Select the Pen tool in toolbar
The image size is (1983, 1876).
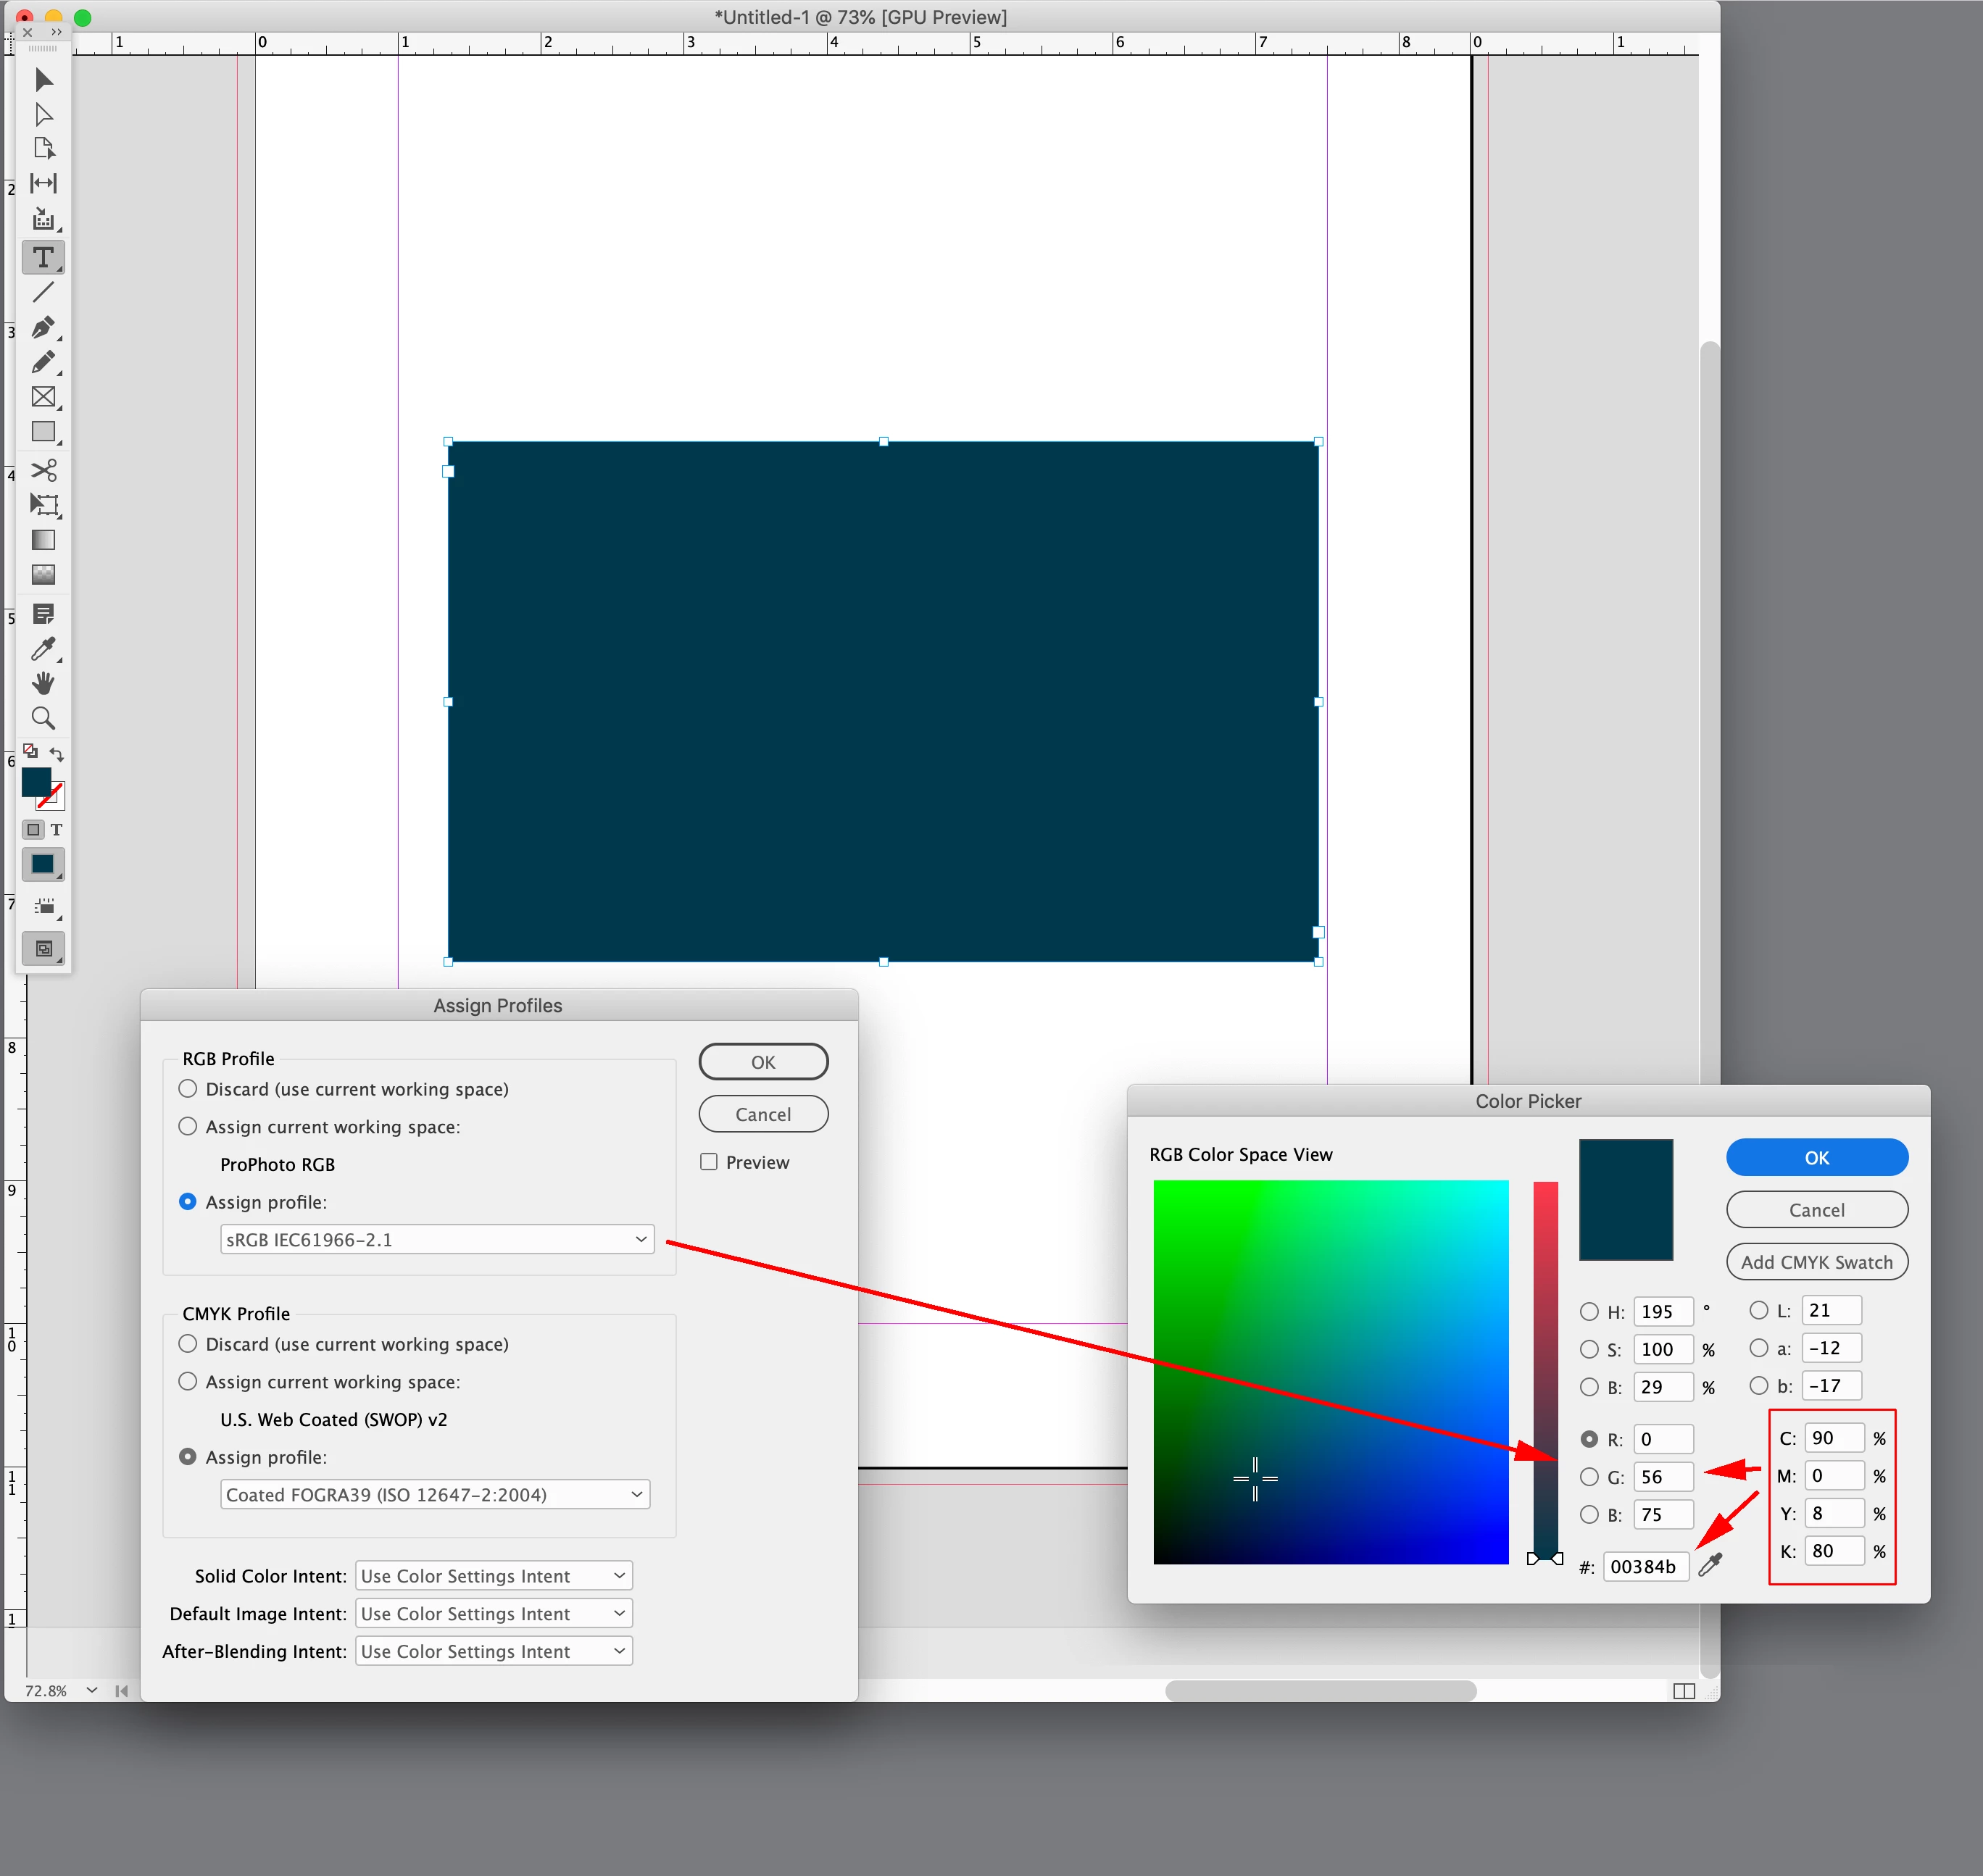(x=43, y=328)
